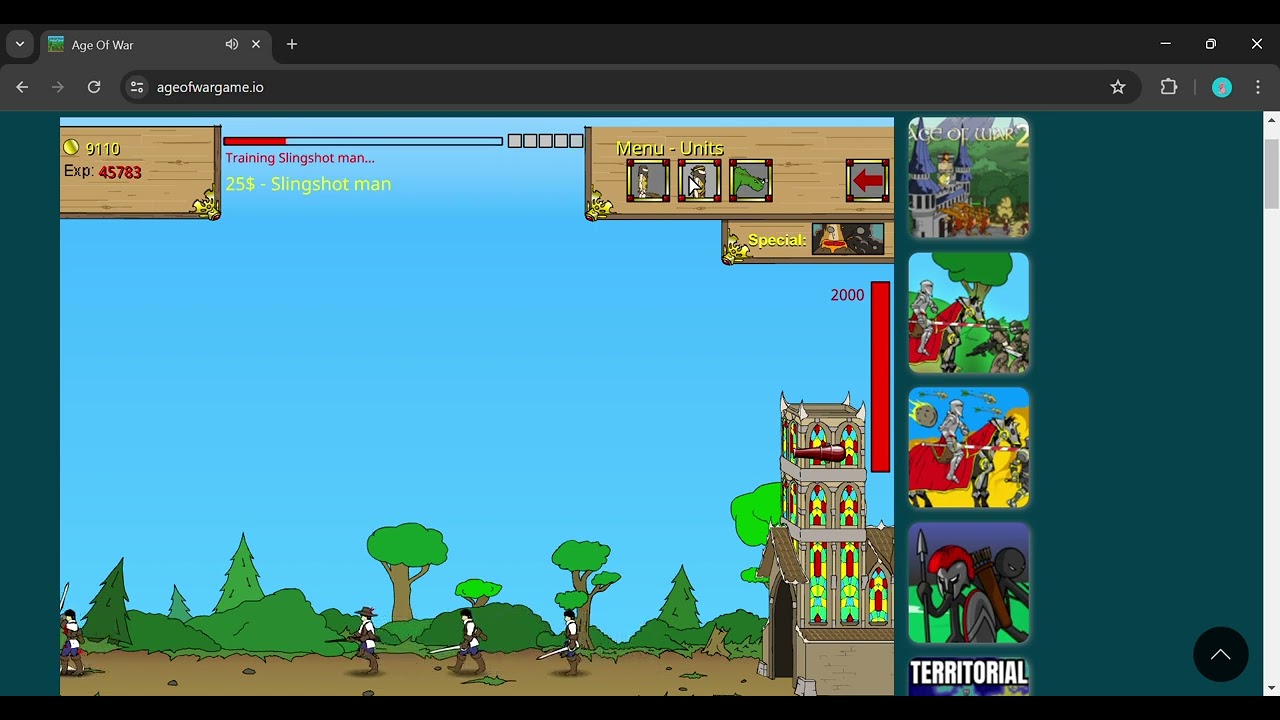Open the Territorial game thumbnail
The image size is (1280, 720).
click(x=969, y=676)
